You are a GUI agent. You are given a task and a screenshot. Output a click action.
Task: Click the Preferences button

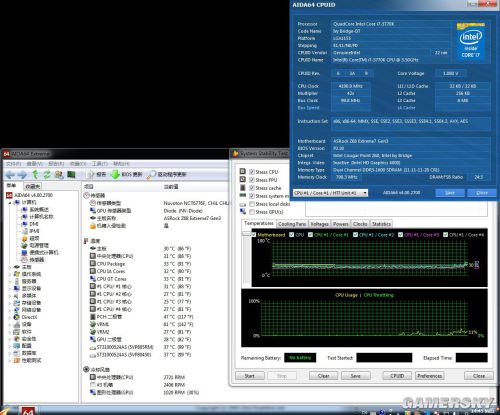[x=430, y=376]
